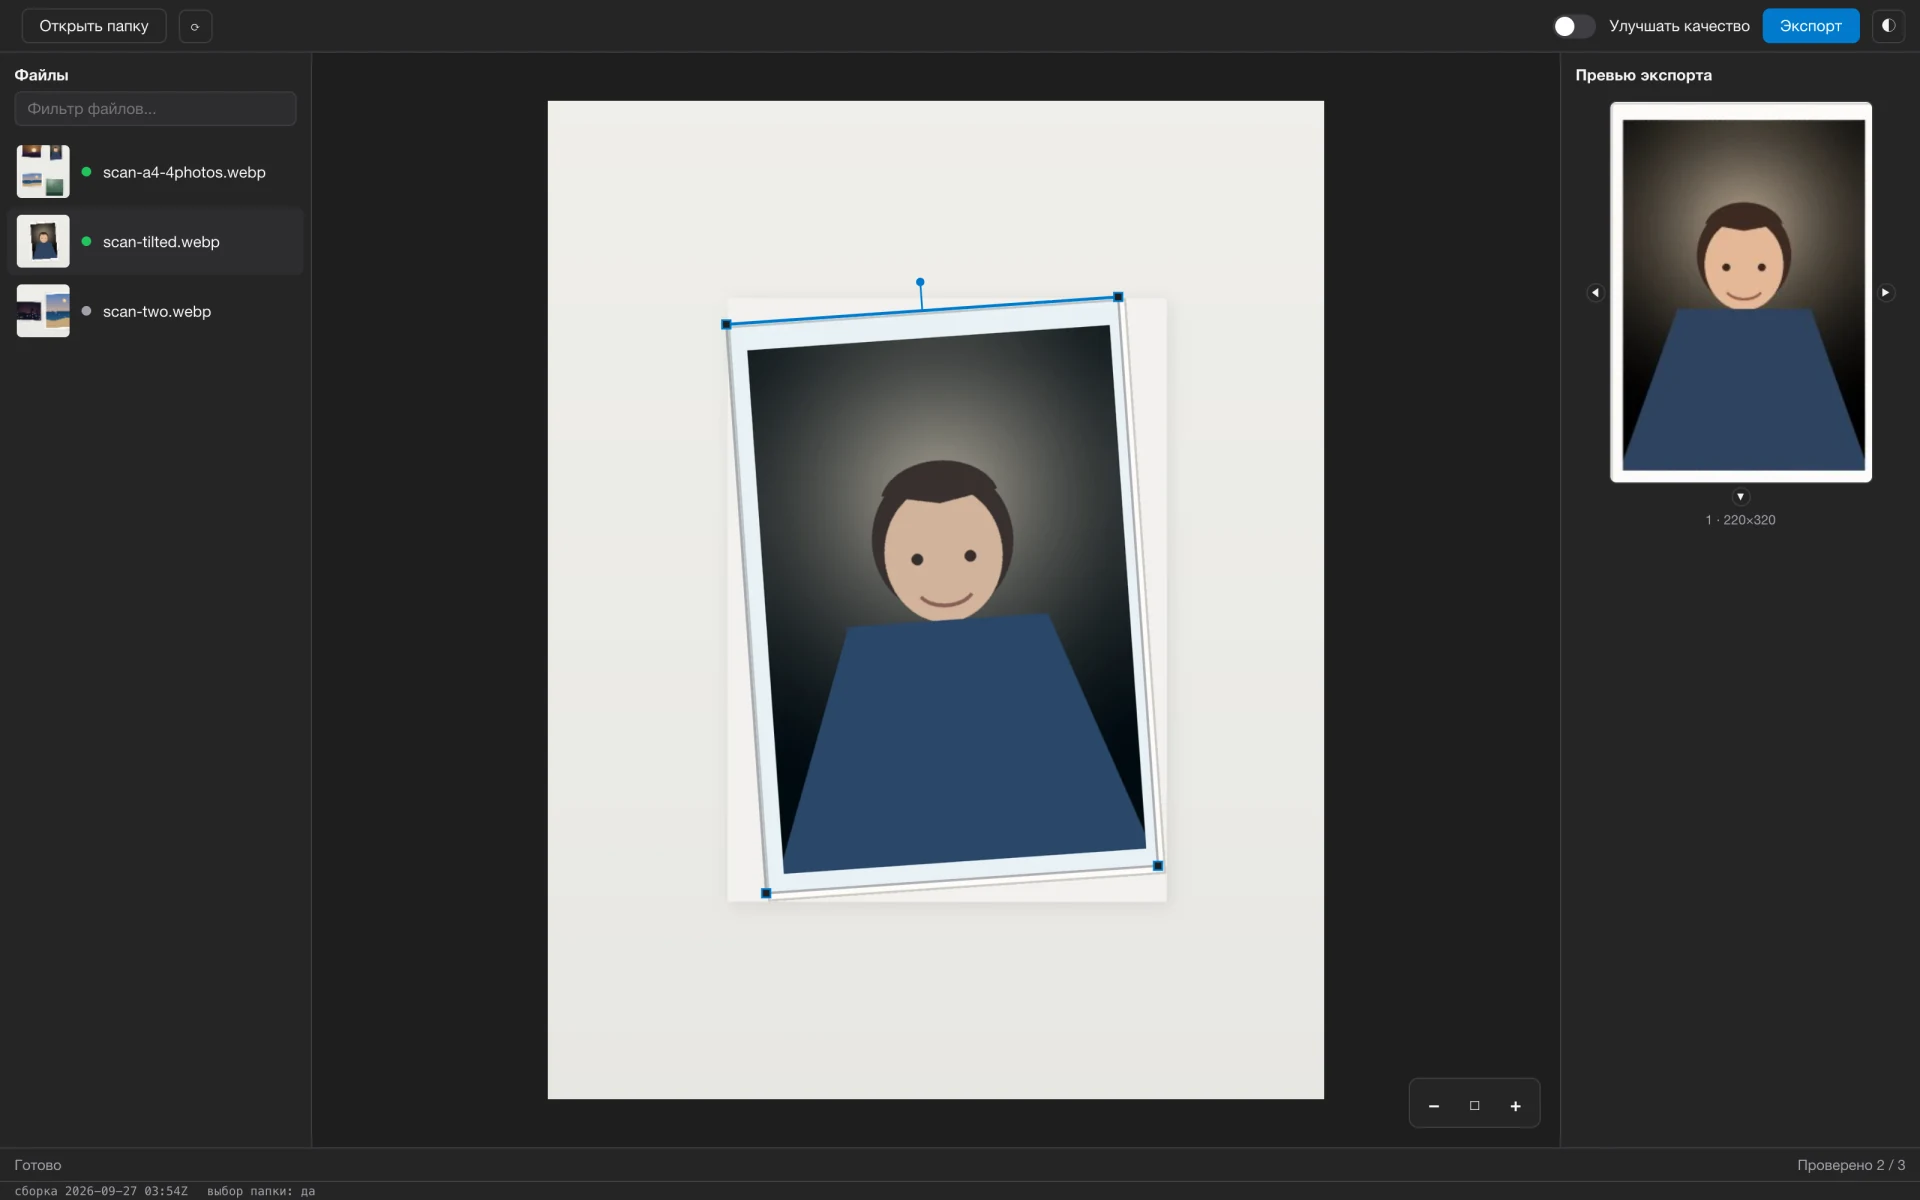
Task: Click the down arrow under the export preview
Action: pyautogui.click(x=1740, y=497)
